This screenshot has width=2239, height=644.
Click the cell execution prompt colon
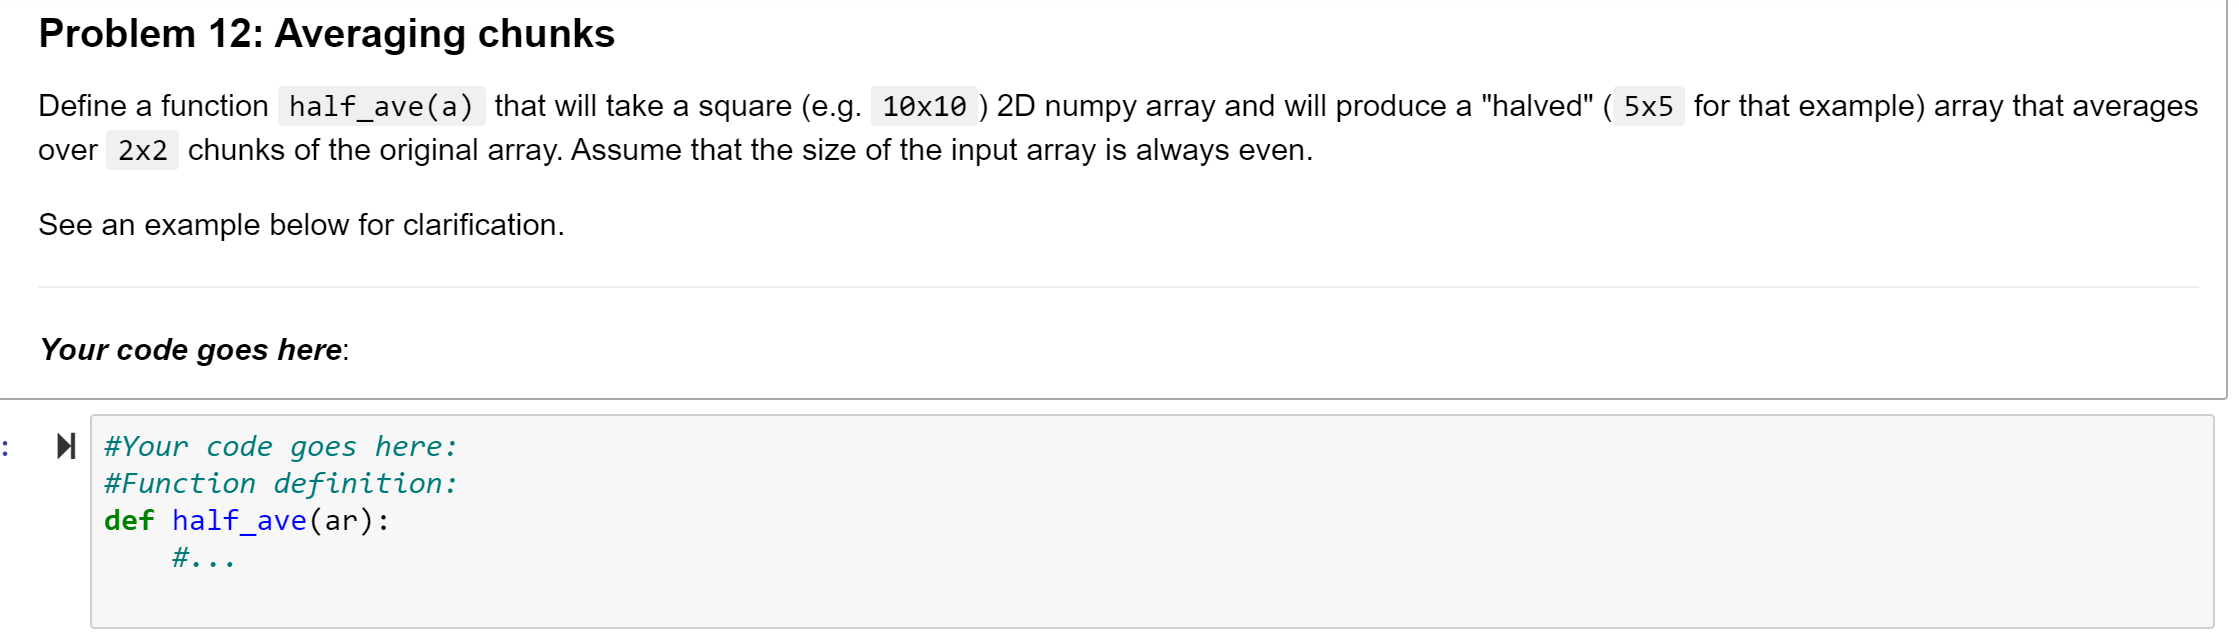coord(5,447)
